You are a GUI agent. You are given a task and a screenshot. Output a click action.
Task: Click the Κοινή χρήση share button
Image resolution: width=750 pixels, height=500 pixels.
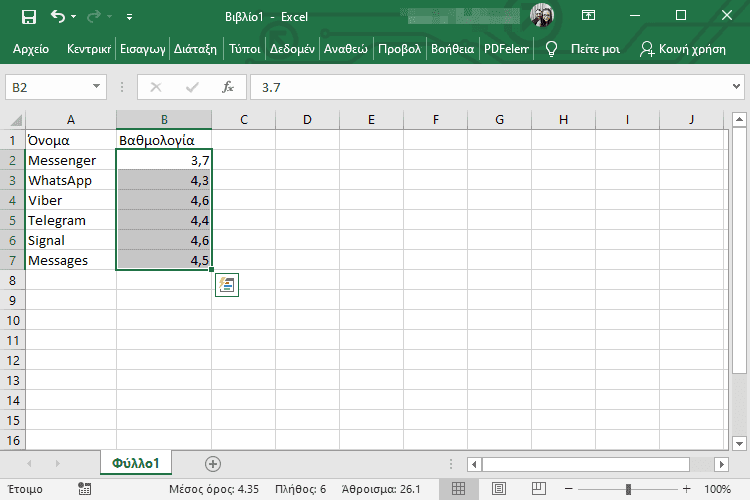(683, 49)
